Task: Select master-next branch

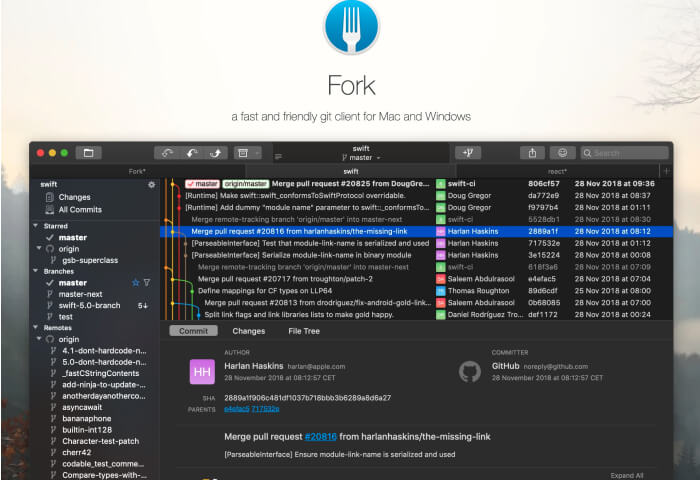Action: pos(80,294)
